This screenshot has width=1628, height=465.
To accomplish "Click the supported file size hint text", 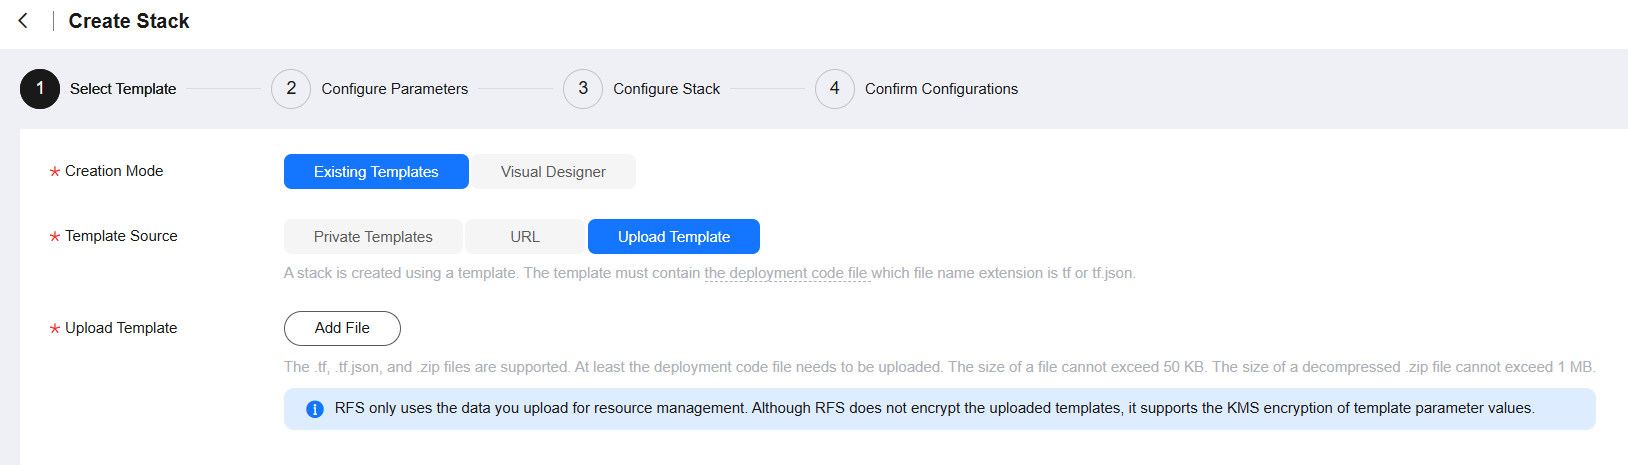I will click(938, 367).
